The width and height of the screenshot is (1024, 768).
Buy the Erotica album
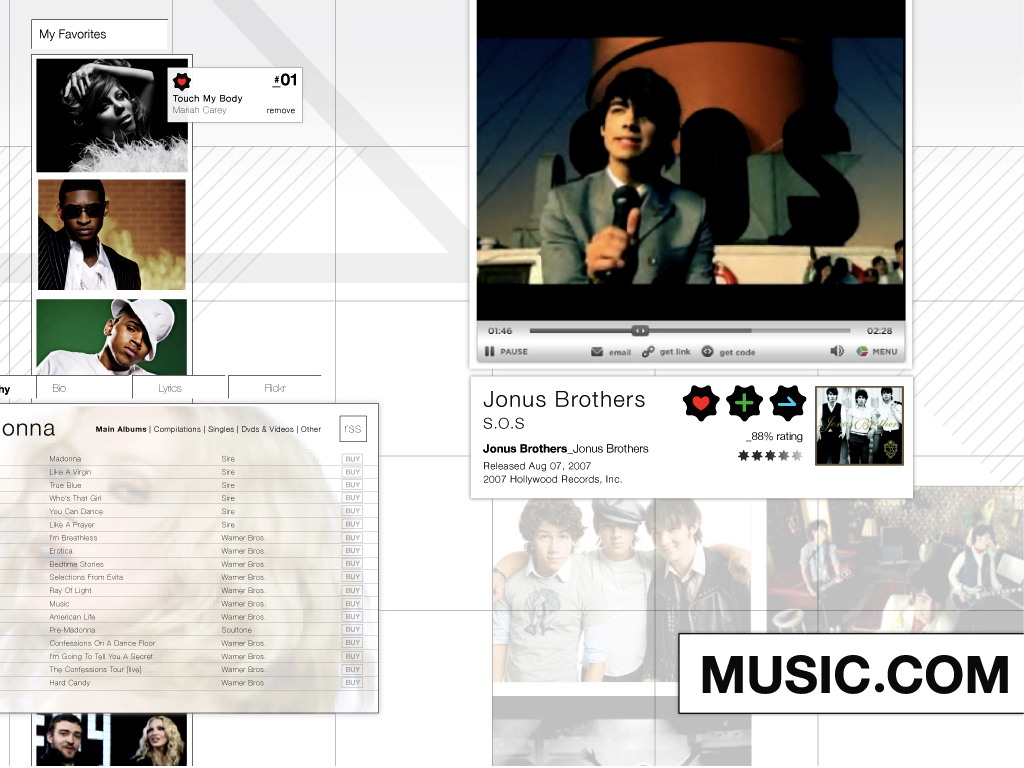(x=353, y=551)
